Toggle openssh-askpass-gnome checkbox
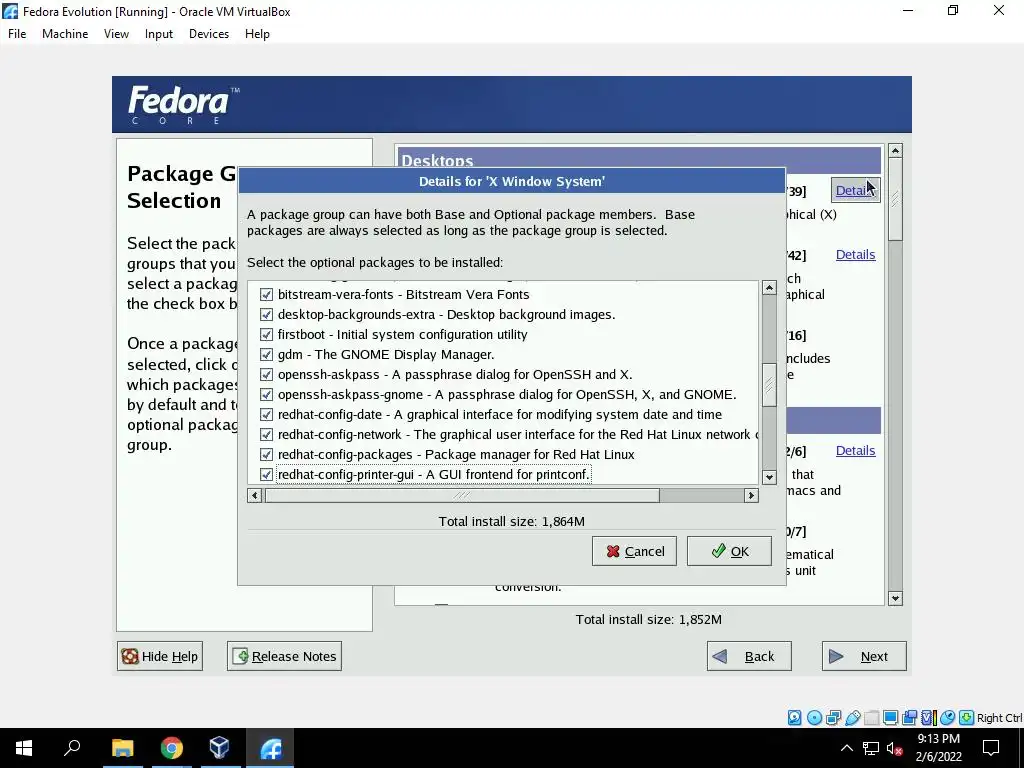The image size is (1024, 768). pos(266,394)
